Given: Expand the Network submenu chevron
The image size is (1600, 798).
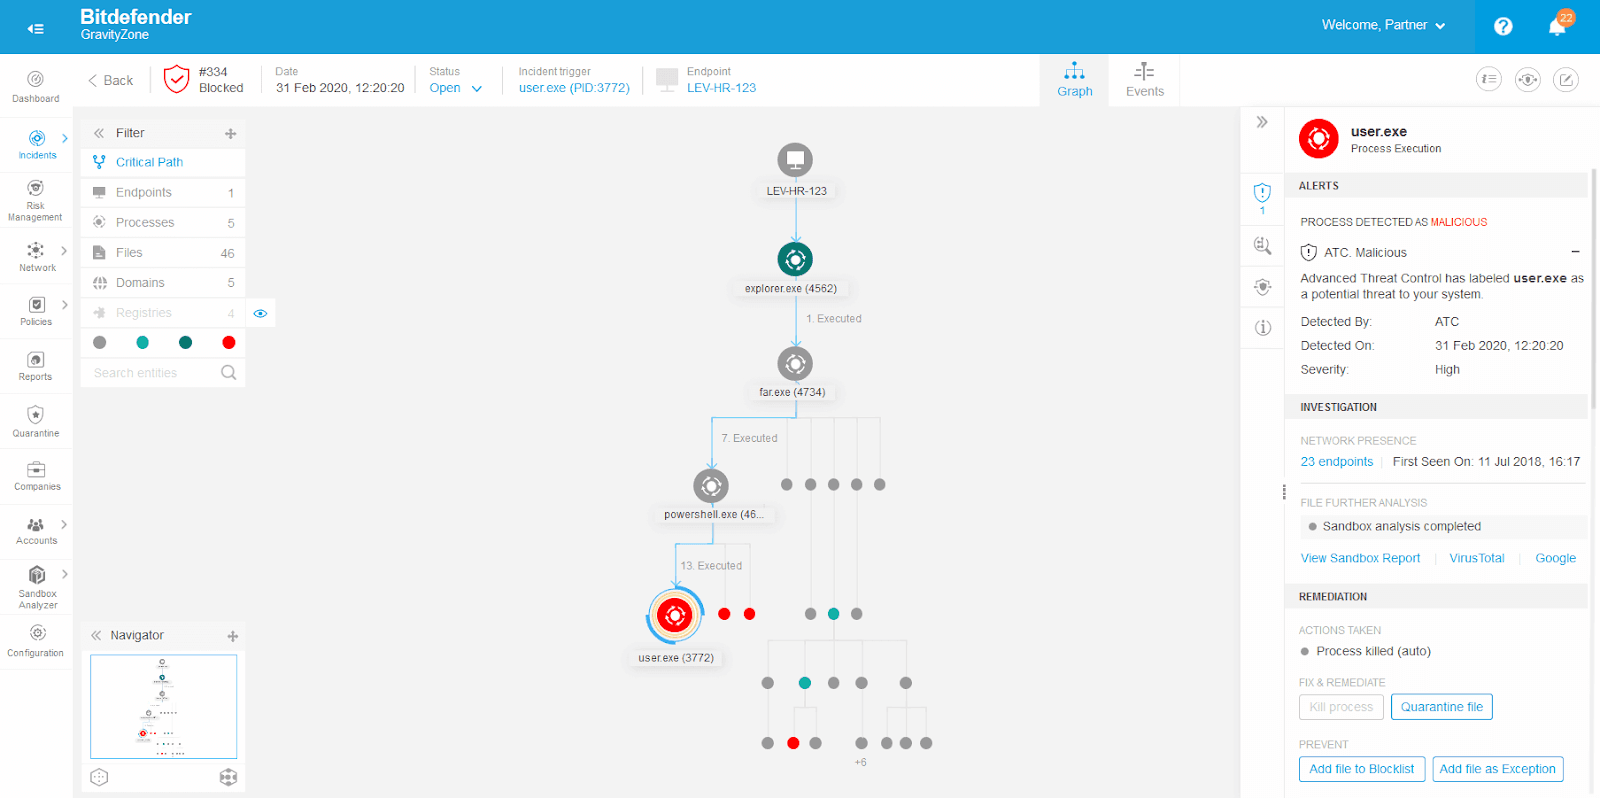Looking at the screenshot, I should (64, 251).
